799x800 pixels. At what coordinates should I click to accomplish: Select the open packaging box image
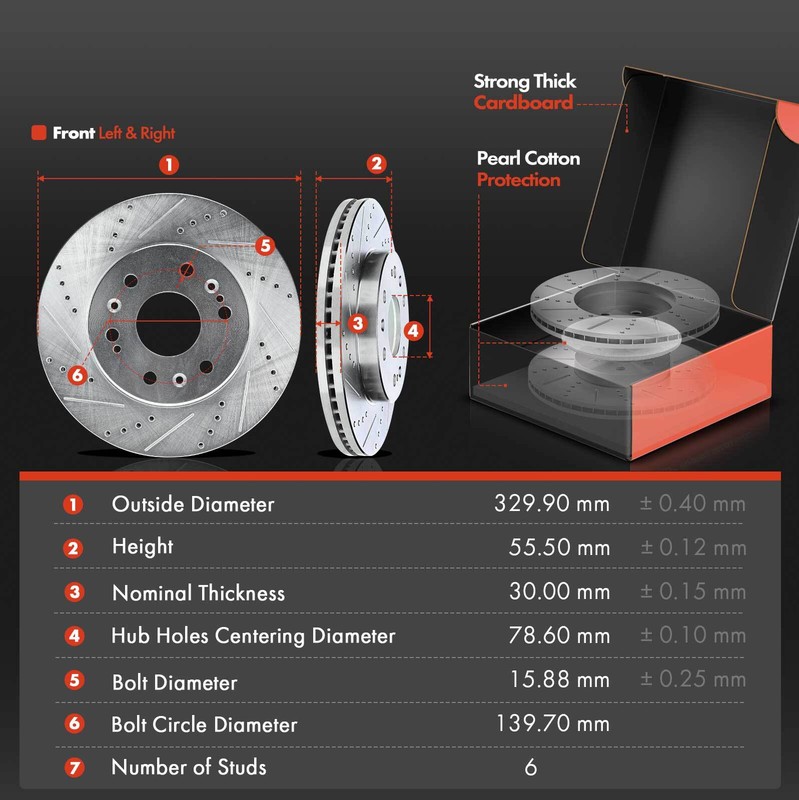tap(633, 263)
